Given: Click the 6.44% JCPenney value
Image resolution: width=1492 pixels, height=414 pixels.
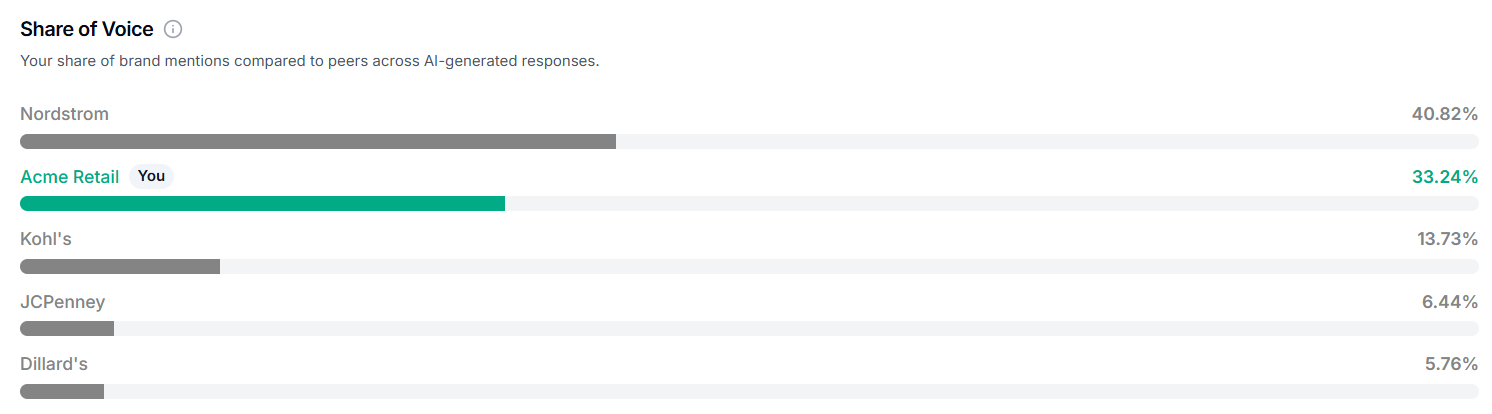Looking at the screenshot, I should point(1450,302).
